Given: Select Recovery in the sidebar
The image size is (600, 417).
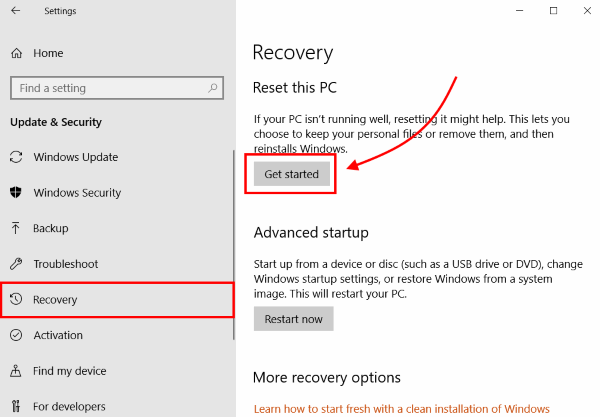Looking at the screenshot, I should coord(55,300).
